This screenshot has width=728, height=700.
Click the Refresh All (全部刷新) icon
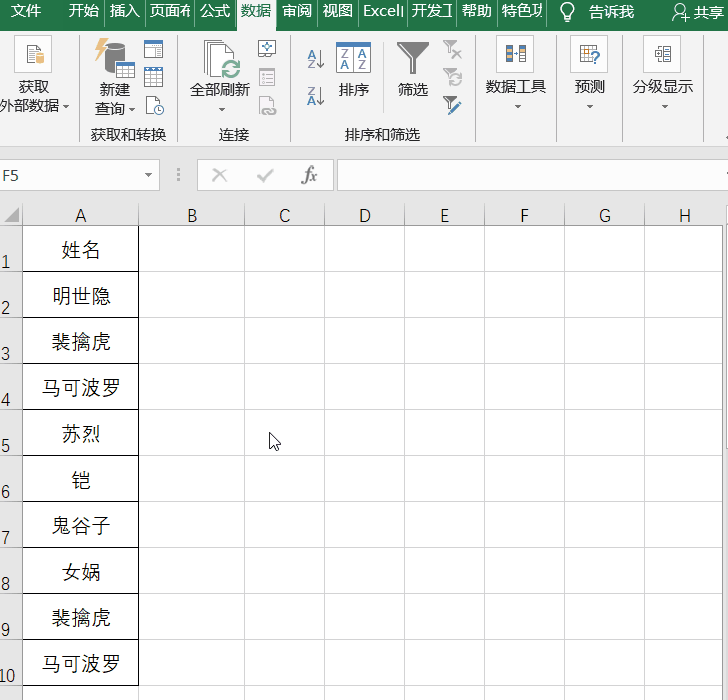pyautogui.click(x=221, y=58)
